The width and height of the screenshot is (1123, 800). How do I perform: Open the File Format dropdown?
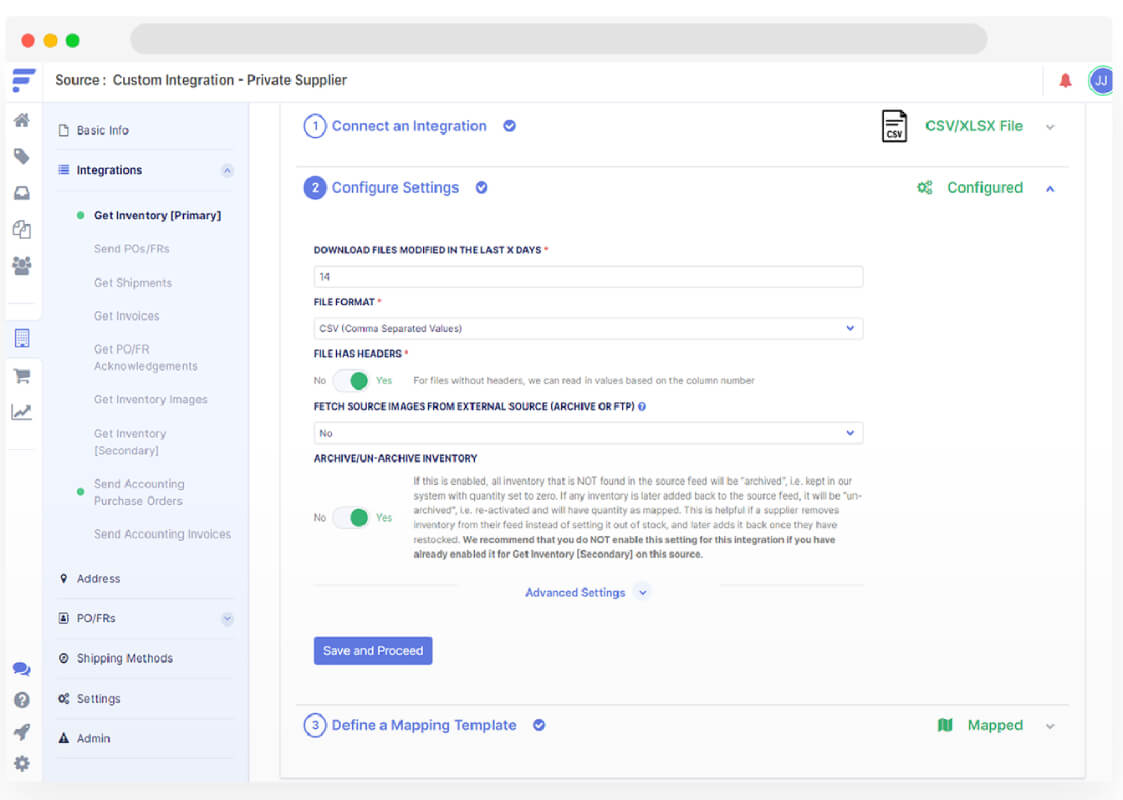588,328
